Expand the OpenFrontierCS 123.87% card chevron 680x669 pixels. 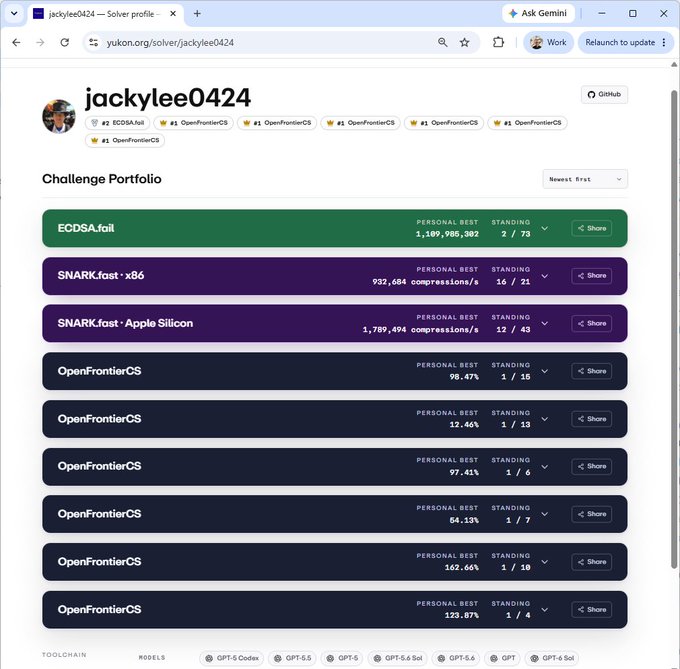coord(545,610)
